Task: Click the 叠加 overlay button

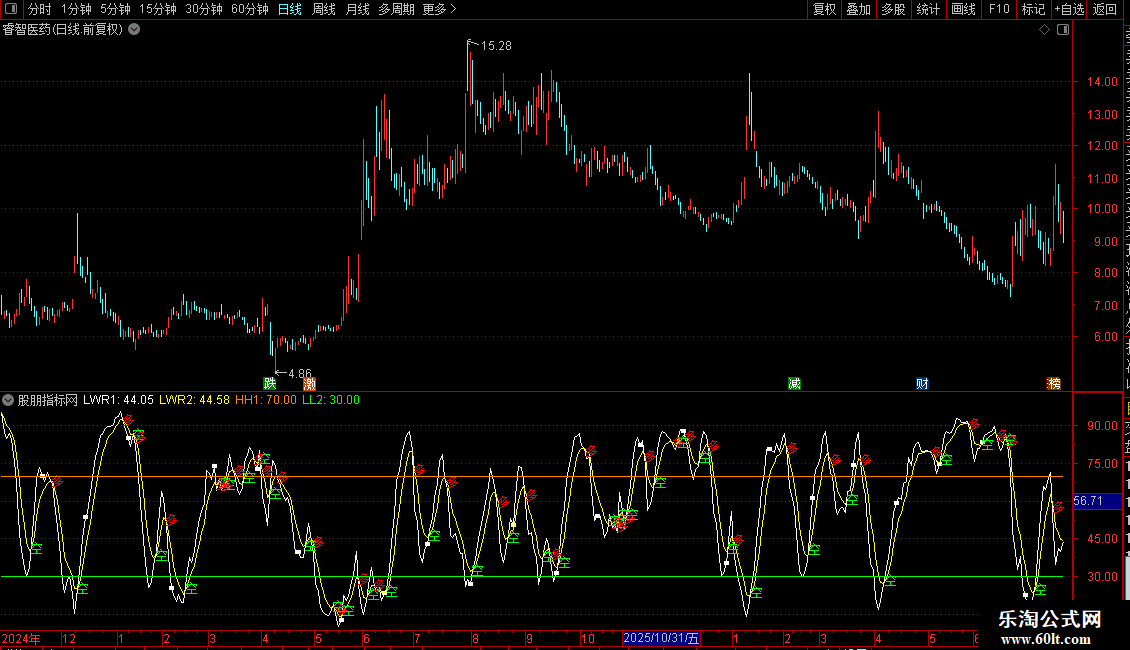Action: click(x=858, y=9)
